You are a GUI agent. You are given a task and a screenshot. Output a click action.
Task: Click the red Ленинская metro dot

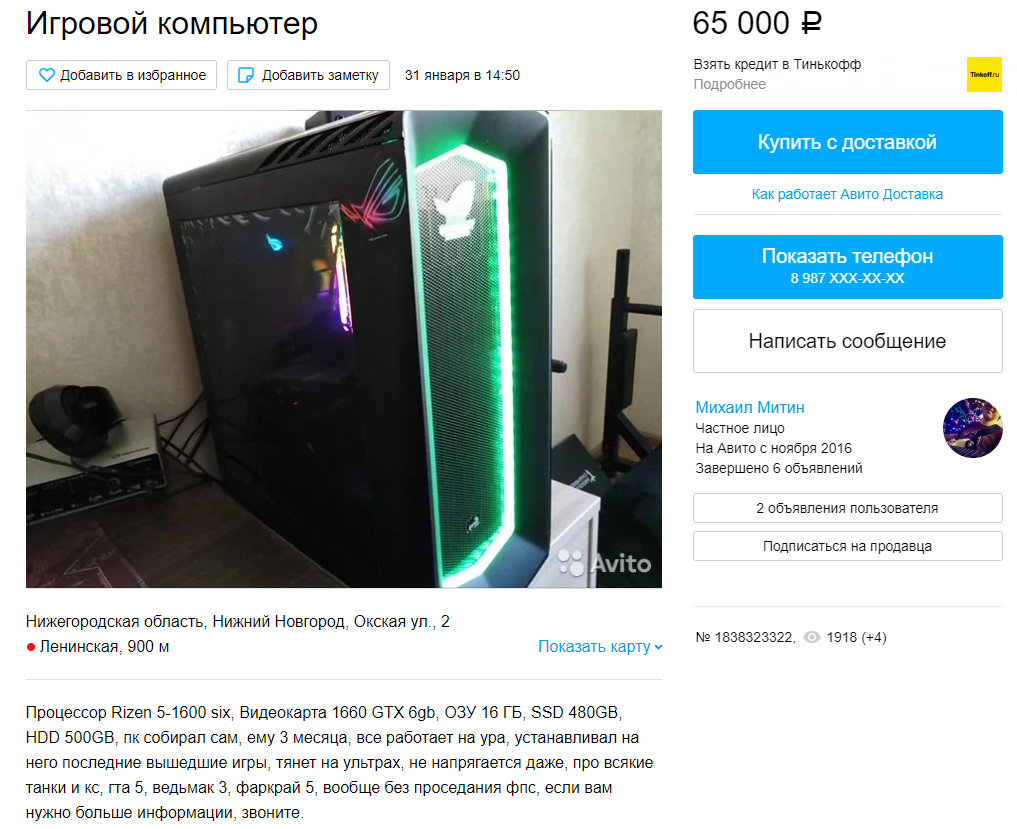30,647
